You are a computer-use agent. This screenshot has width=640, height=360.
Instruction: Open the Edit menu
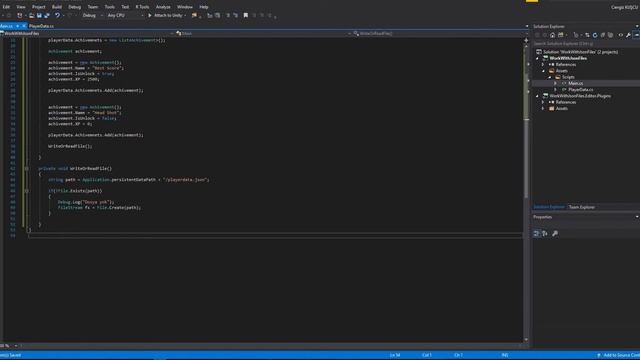tap(6, 7)
